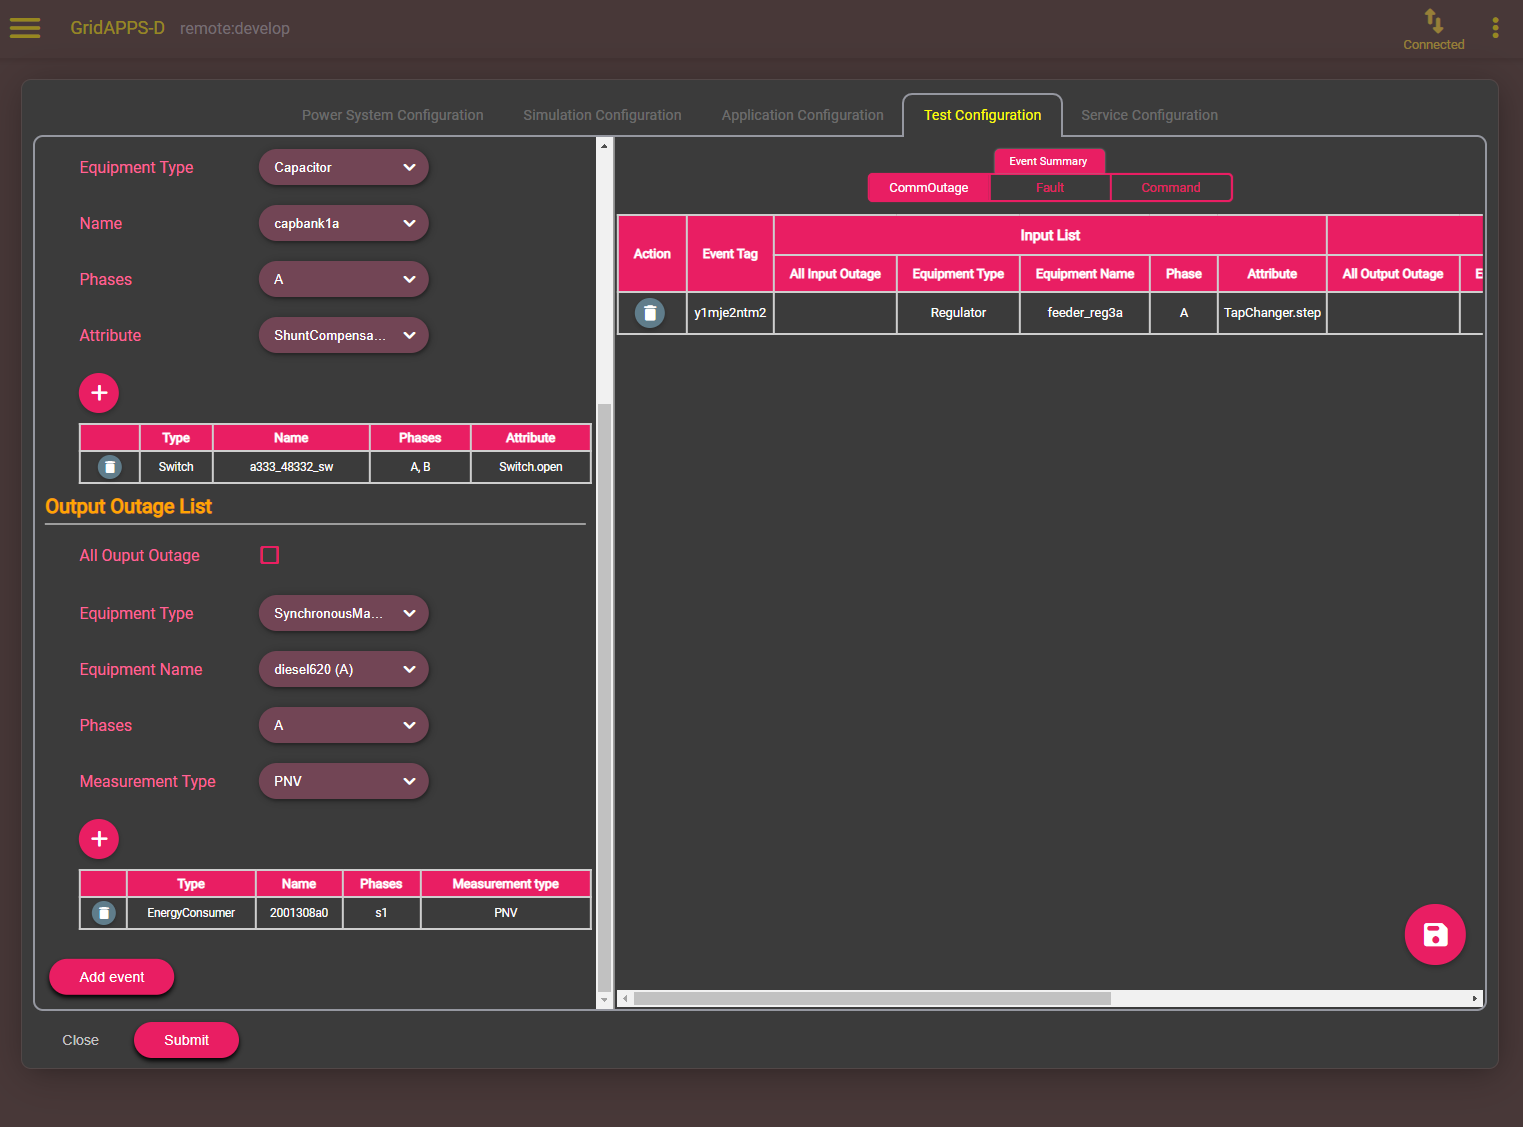Open the vertical three-dot options menu
This screenshot has height=1127, width=1523.
[x=1495, y=28]
